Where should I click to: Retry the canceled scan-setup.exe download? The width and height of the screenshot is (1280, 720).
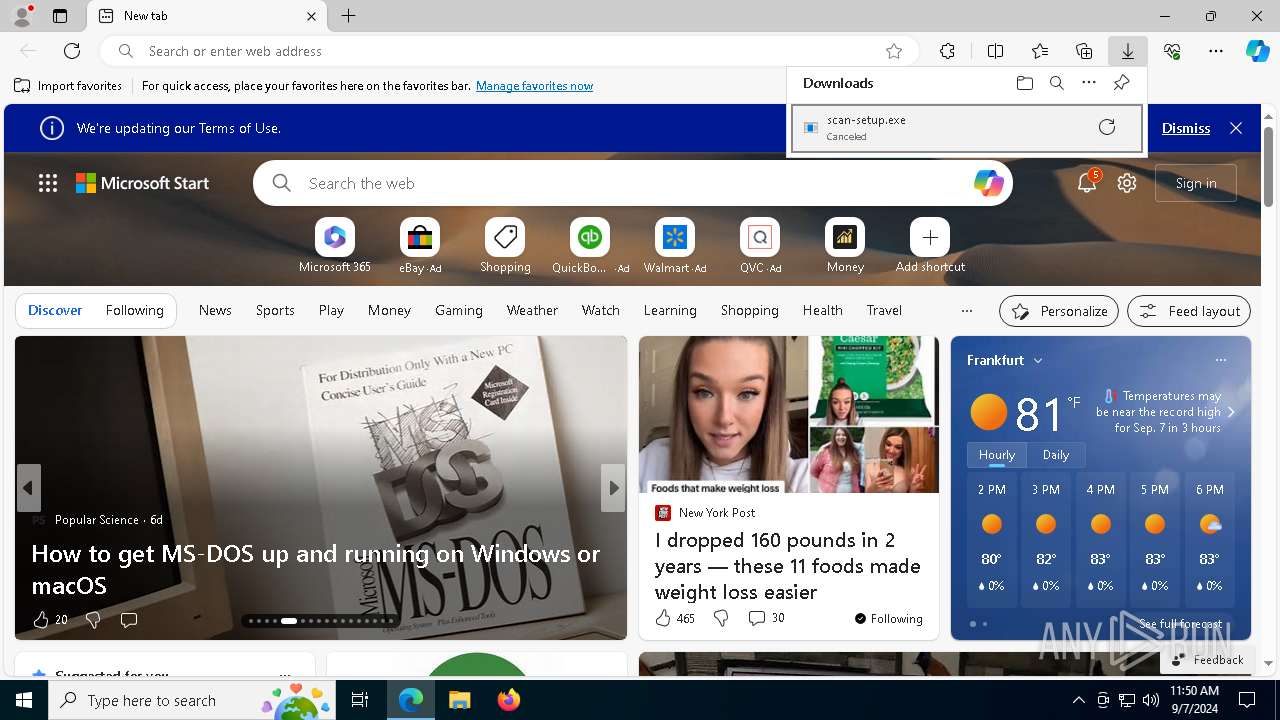click(1107, 127)
